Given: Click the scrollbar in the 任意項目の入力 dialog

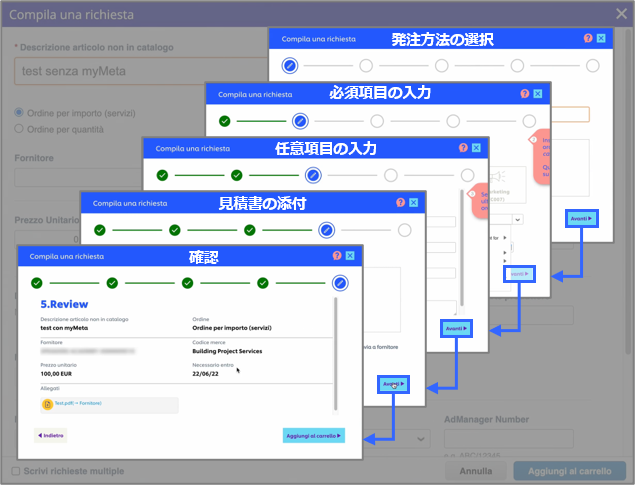Looking at the screenshot, I should (462, 248).
